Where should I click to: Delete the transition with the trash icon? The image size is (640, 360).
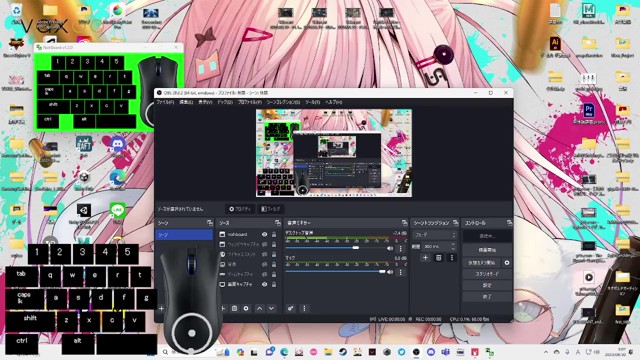coord(438,258)
